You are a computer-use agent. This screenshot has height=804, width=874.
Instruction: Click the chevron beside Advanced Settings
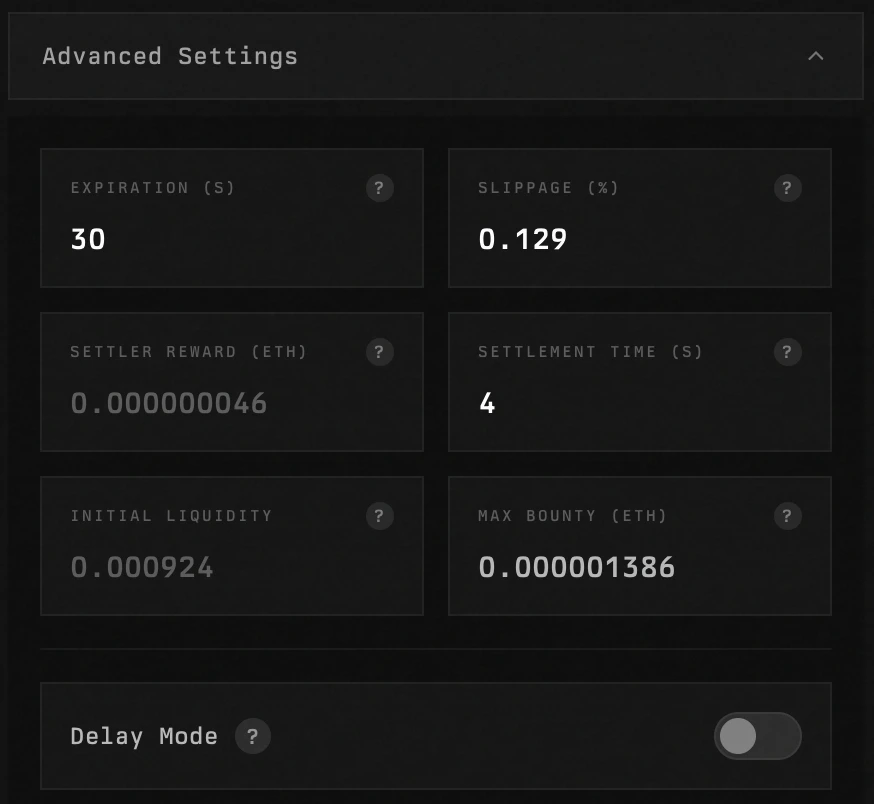(x=816, y=57)
